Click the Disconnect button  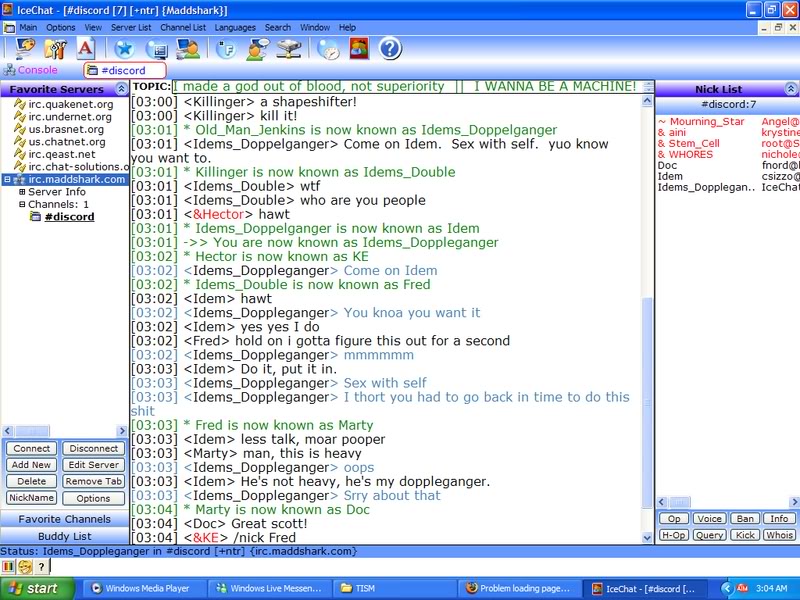point(93,448)
